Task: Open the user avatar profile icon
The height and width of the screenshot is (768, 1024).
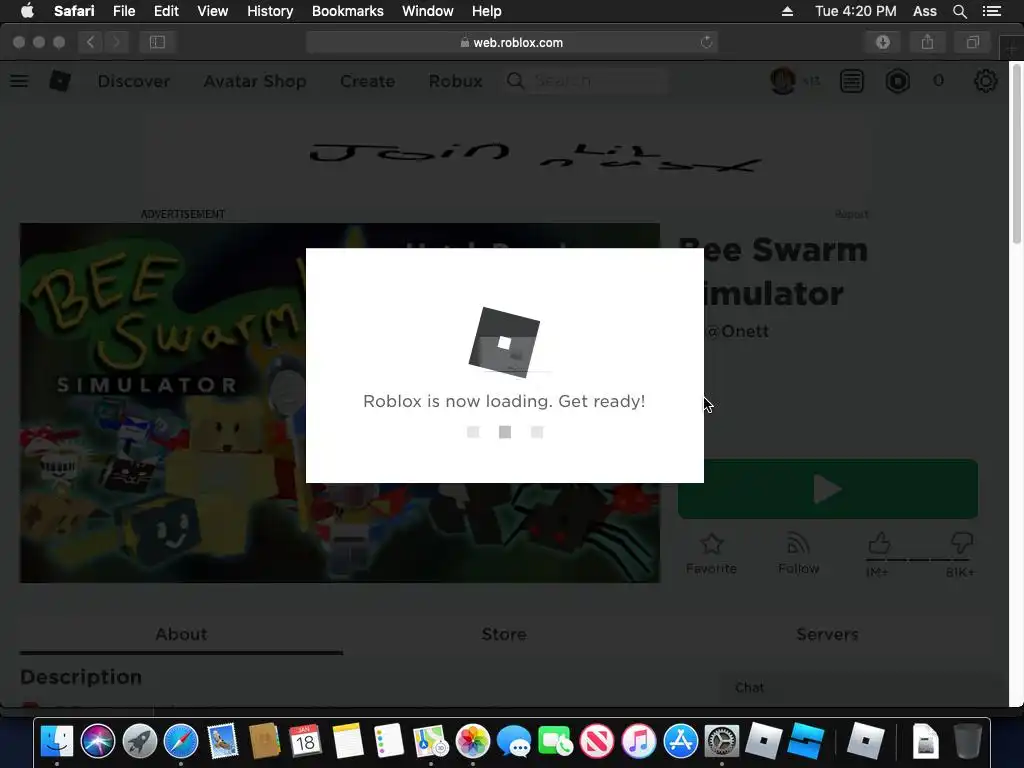Action: click(x=782, y=81)
